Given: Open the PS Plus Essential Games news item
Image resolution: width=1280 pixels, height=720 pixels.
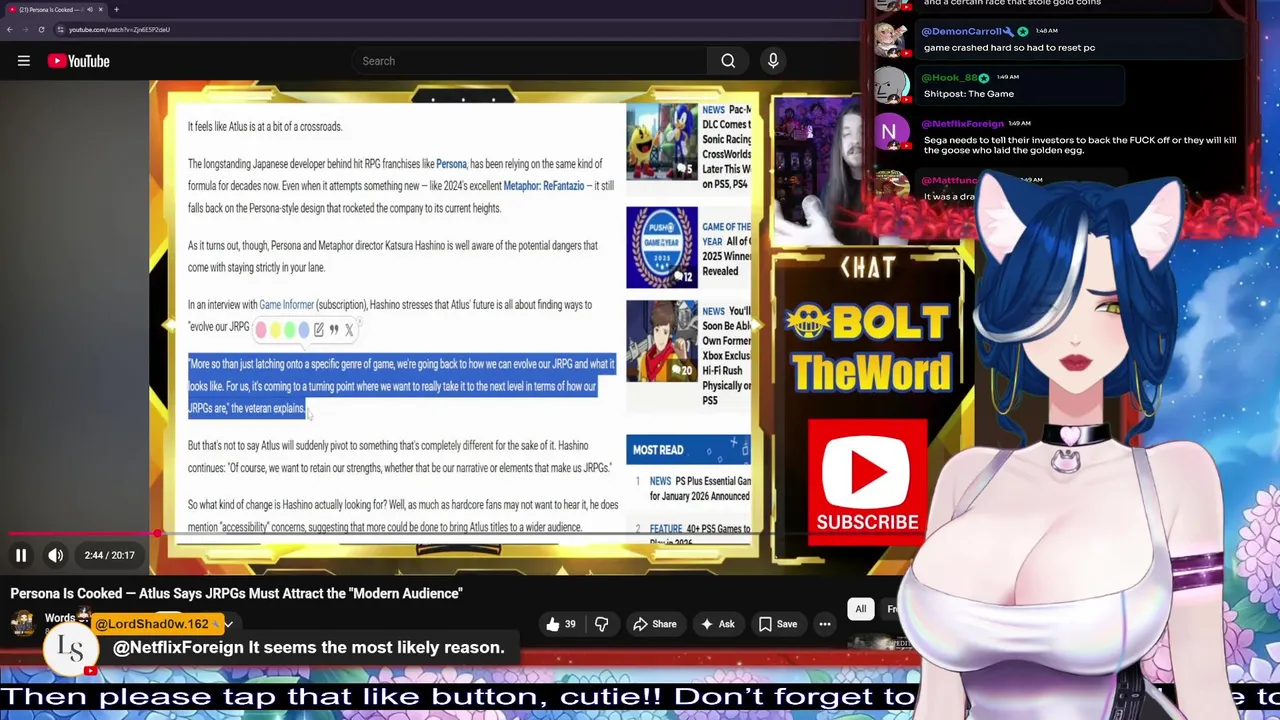Looking at the screenshot, I should point(699,488).
